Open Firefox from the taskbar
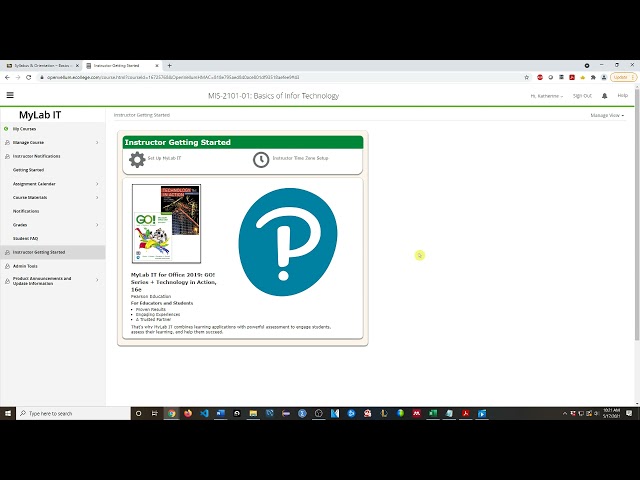This screenshot has width=640, height=480. pyautogui.click(x=188, y=413)
